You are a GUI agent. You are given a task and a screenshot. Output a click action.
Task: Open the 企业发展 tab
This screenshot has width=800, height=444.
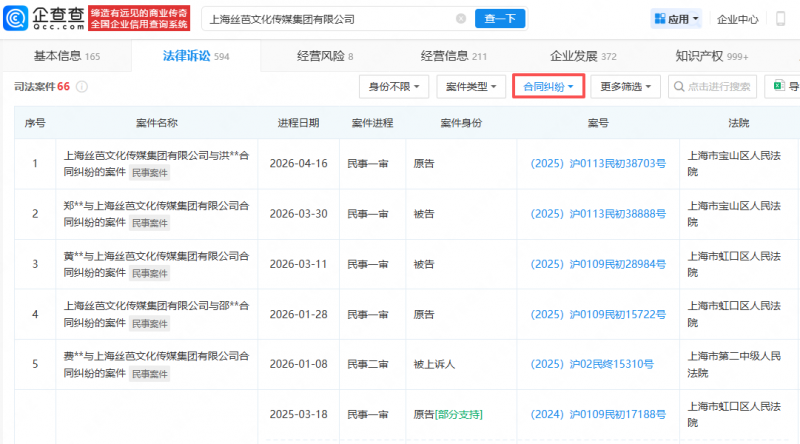click(583, 56)
